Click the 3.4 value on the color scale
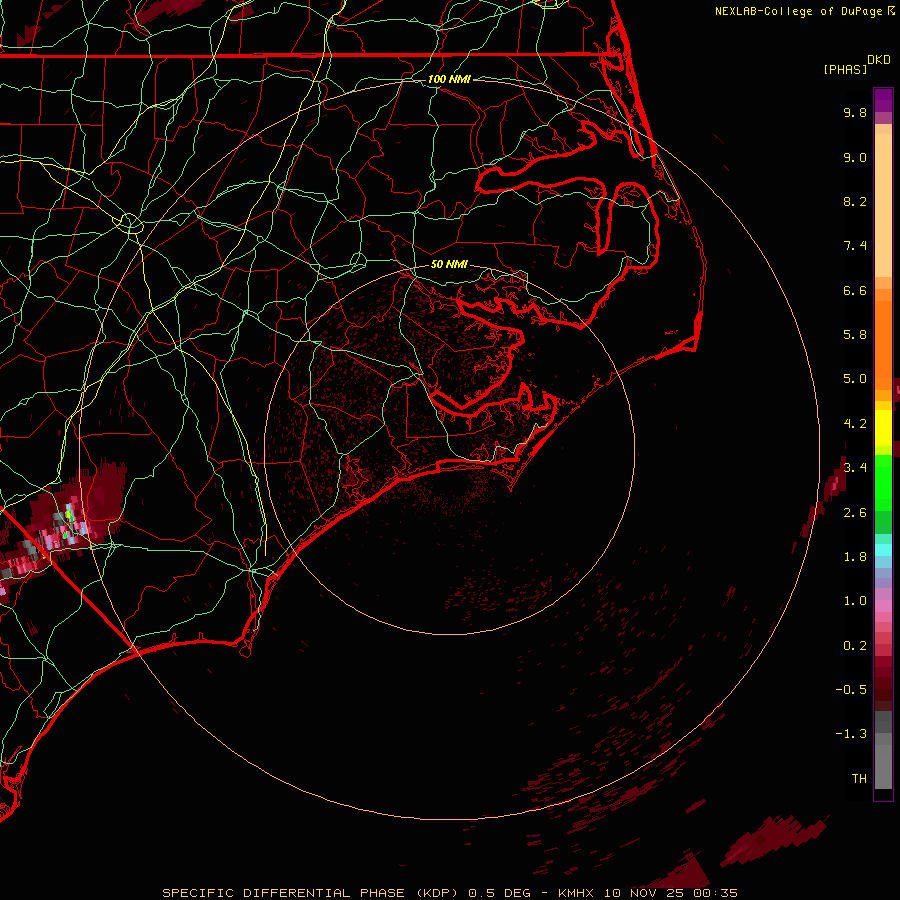 [855, 468]
